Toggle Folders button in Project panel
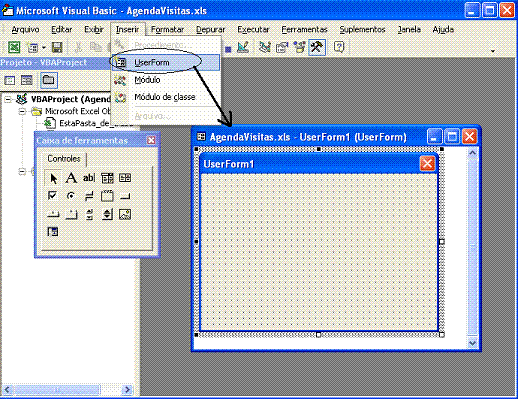This screenshot has height=399, width=518. (49, 80)
